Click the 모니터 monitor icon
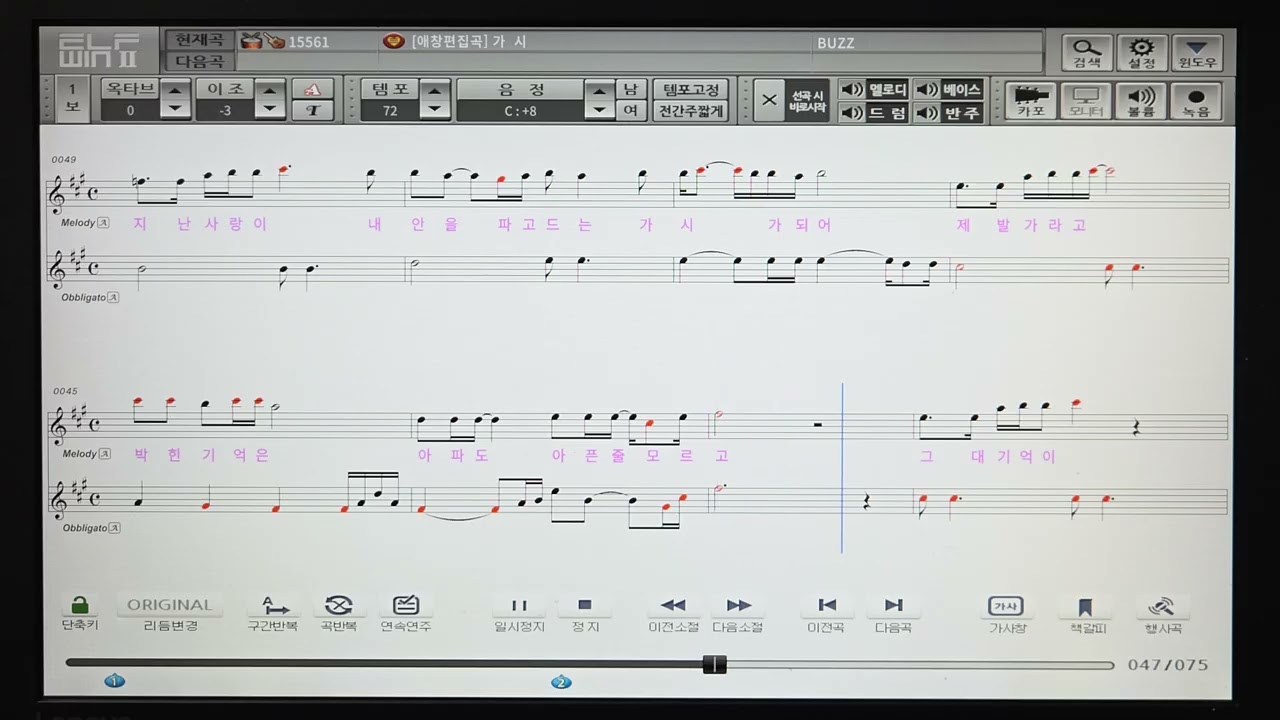This screenshot has height=720, width=1280. (1086, 101)
